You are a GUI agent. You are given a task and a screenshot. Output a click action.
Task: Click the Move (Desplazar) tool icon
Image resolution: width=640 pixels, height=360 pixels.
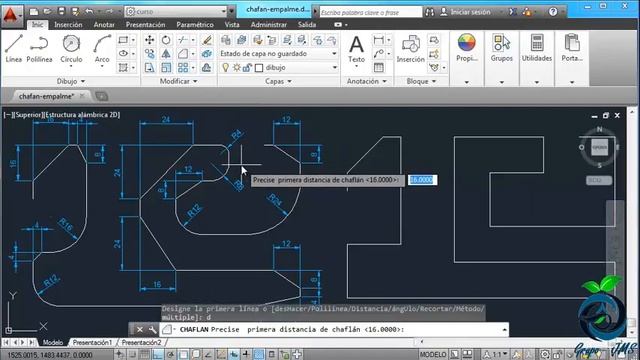149,40
